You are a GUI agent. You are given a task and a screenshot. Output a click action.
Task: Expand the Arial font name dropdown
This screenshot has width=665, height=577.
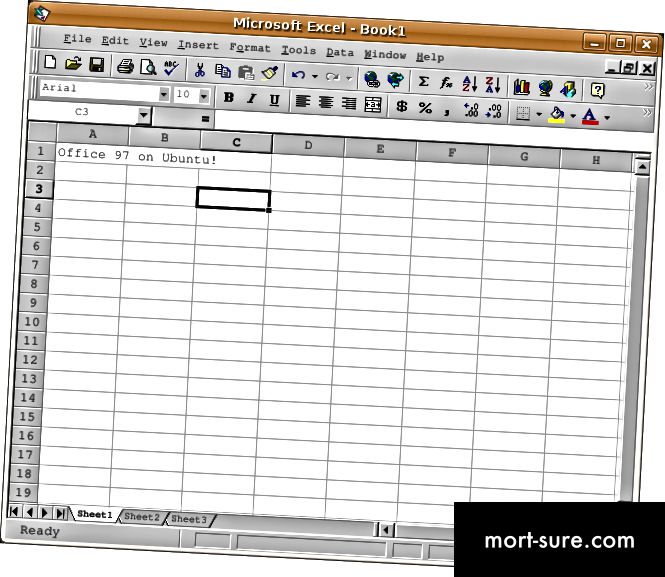[164, 94]
